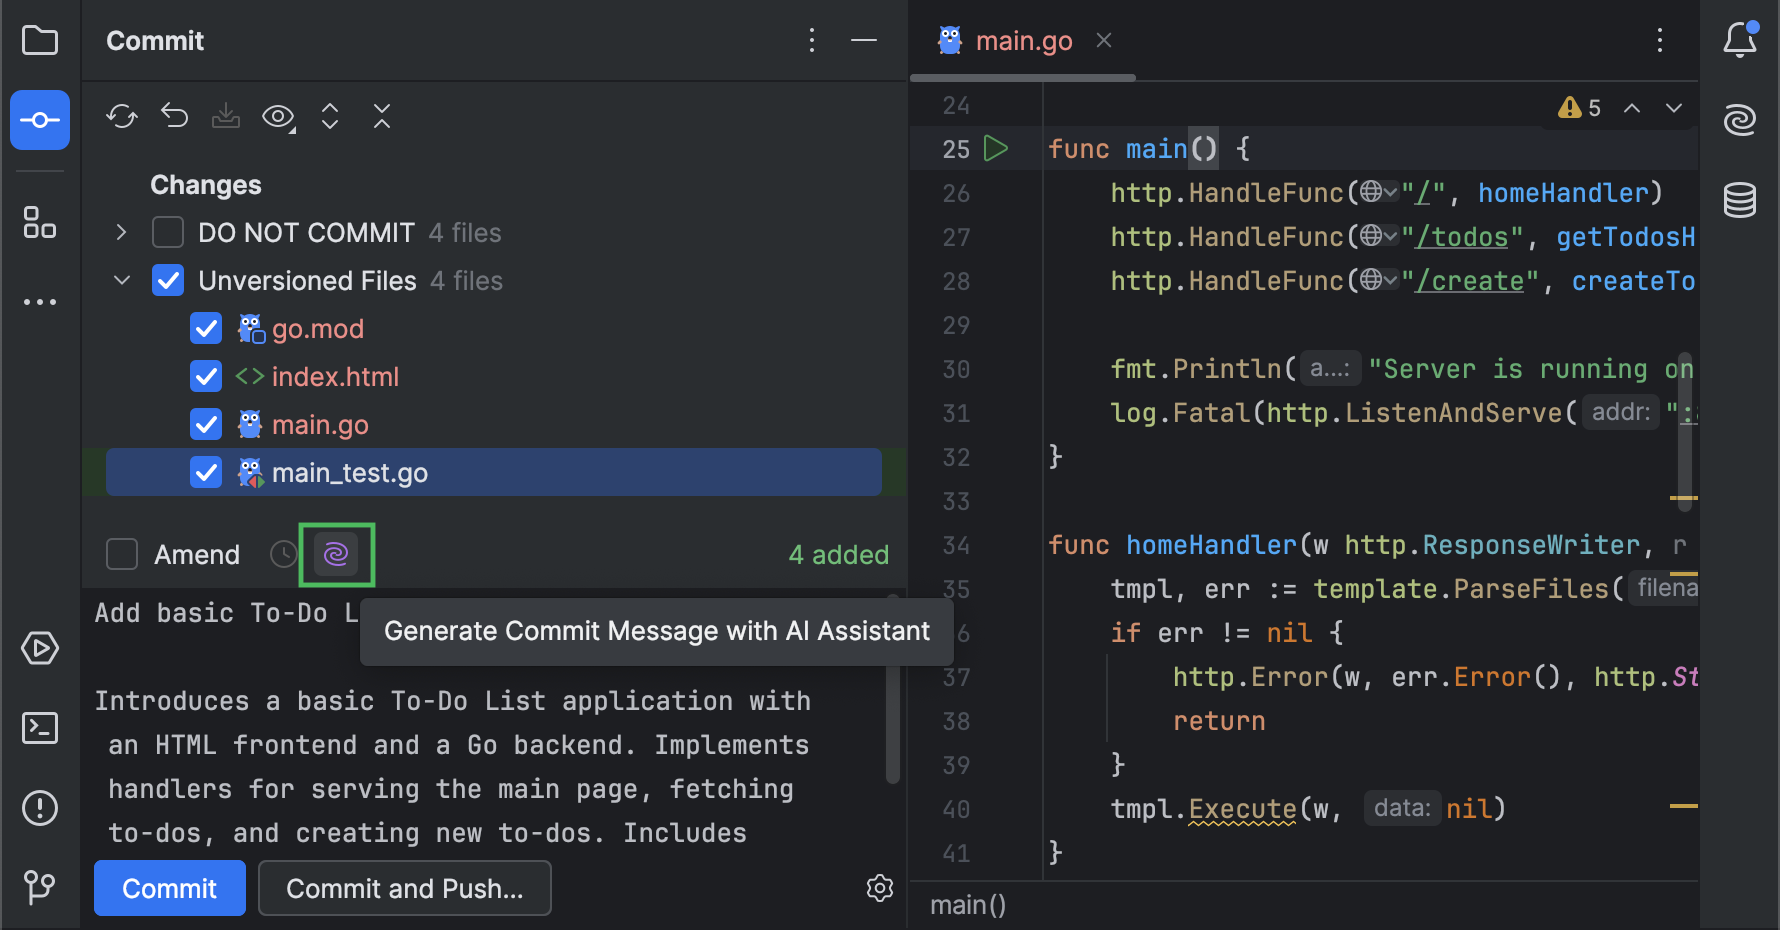Check the DO NOT COMMIT changelist

point(167,232)
